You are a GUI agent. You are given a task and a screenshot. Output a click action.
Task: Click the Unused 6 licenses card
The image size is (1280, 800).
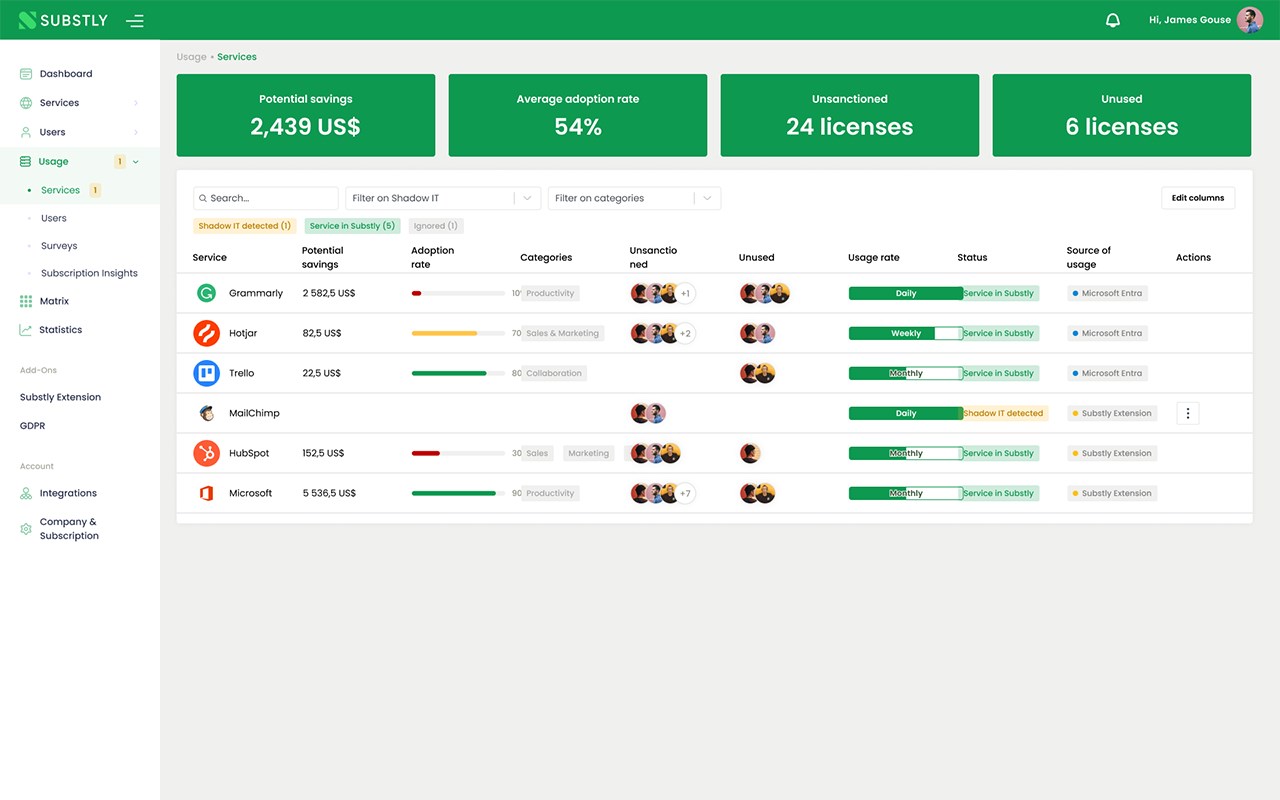coord(1122,115)
